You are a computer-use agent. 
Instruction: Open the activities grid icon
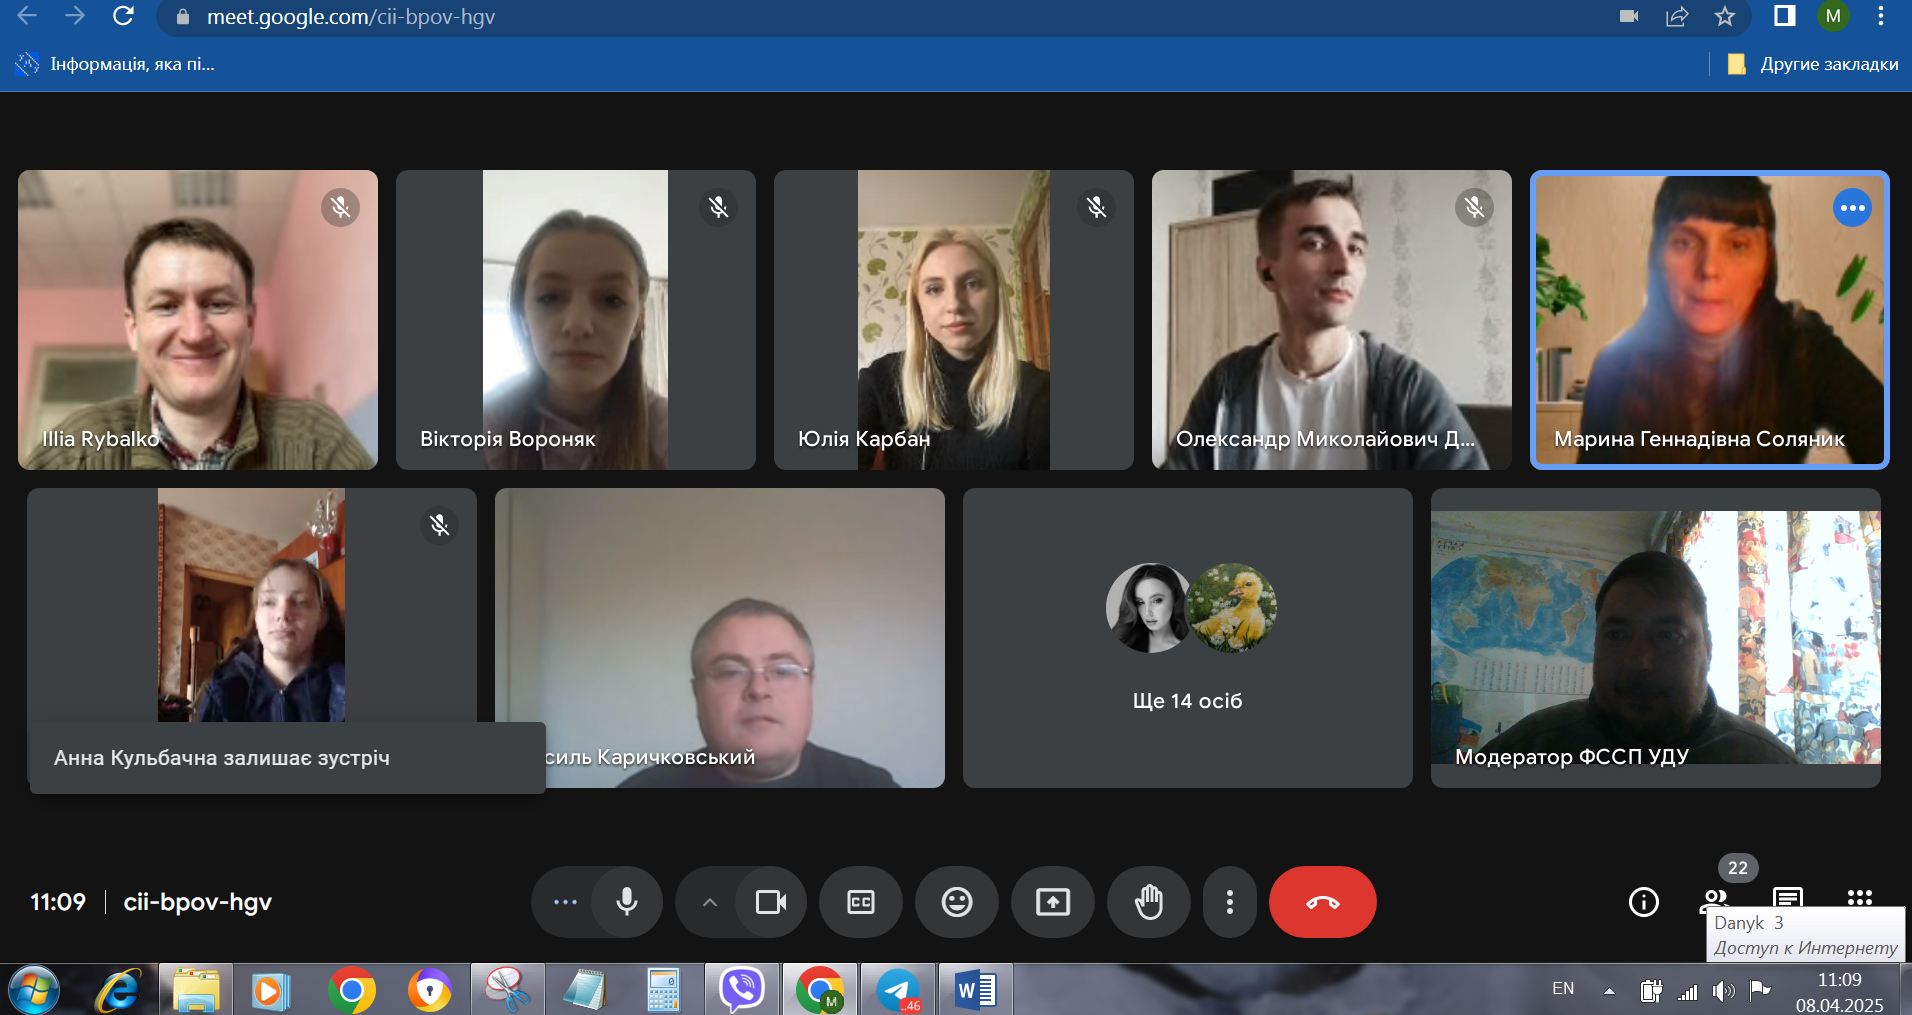(1860, 897)
